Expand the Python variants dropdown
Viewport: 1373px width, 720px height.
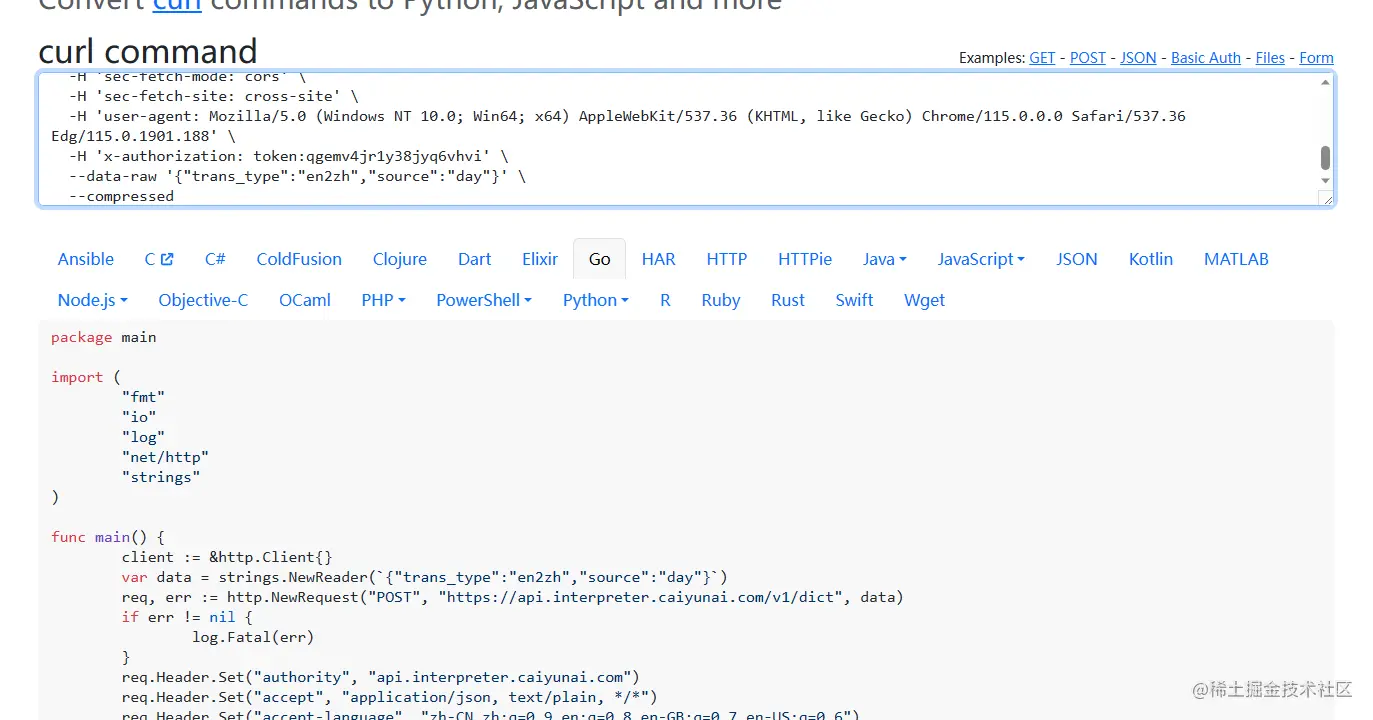(595, 300)
